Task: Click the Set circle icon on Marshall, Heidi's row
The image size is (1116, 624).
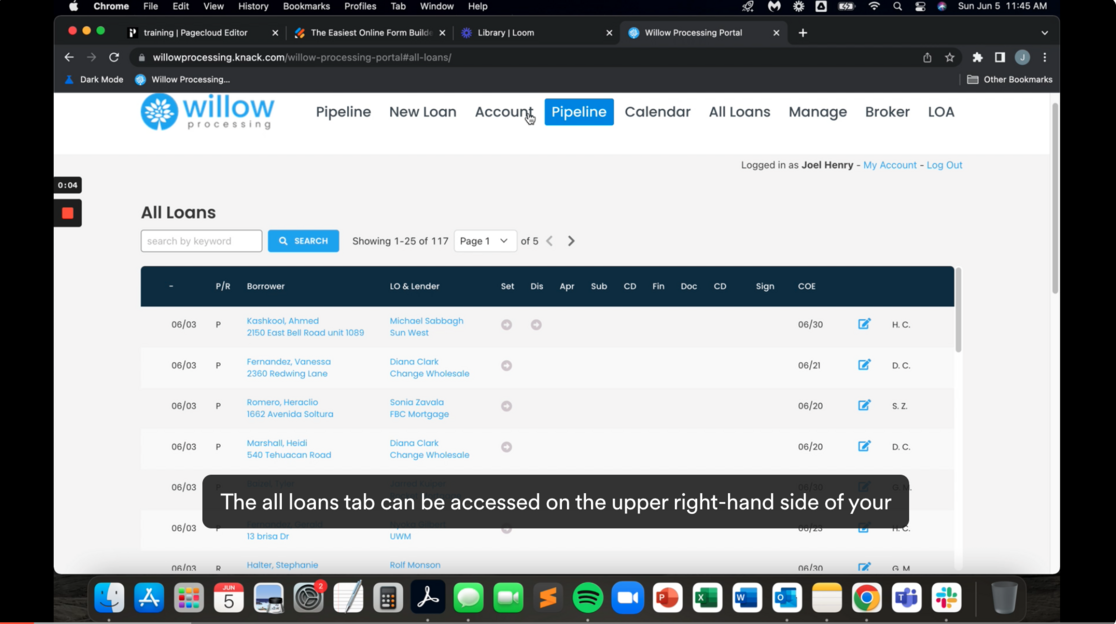Action: pos(507,446)
